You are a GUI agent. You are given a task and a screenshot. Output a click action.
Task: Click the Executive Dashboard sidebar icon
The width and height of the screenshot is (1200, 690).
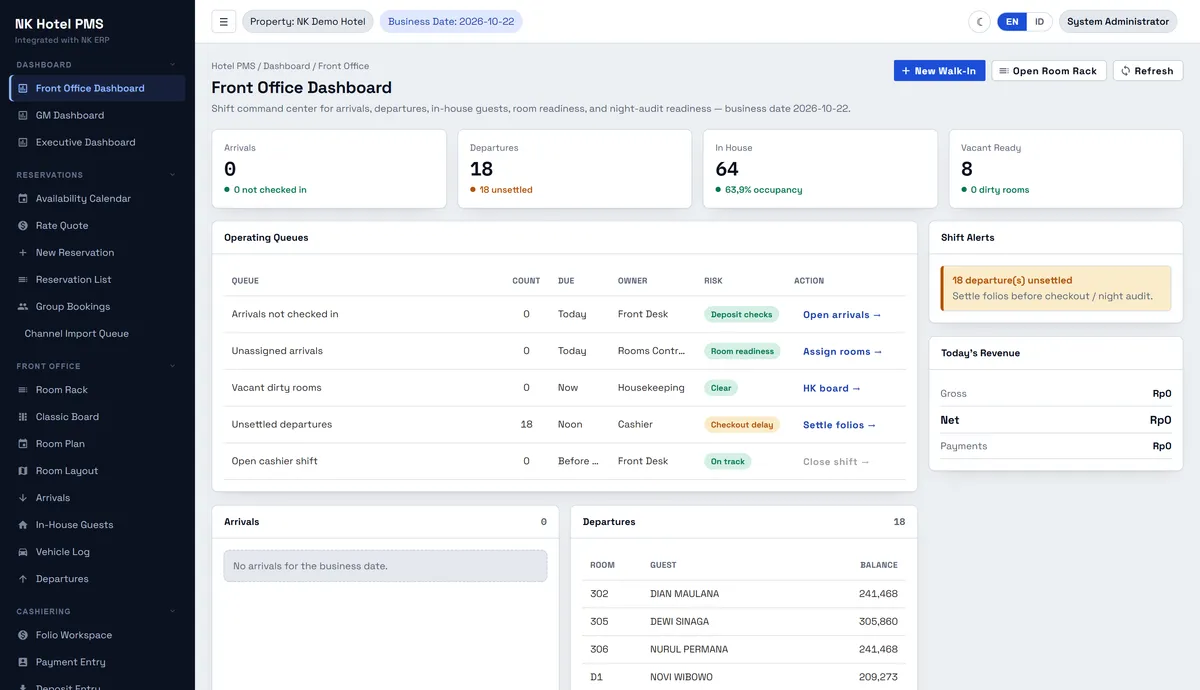pos(23,142)
